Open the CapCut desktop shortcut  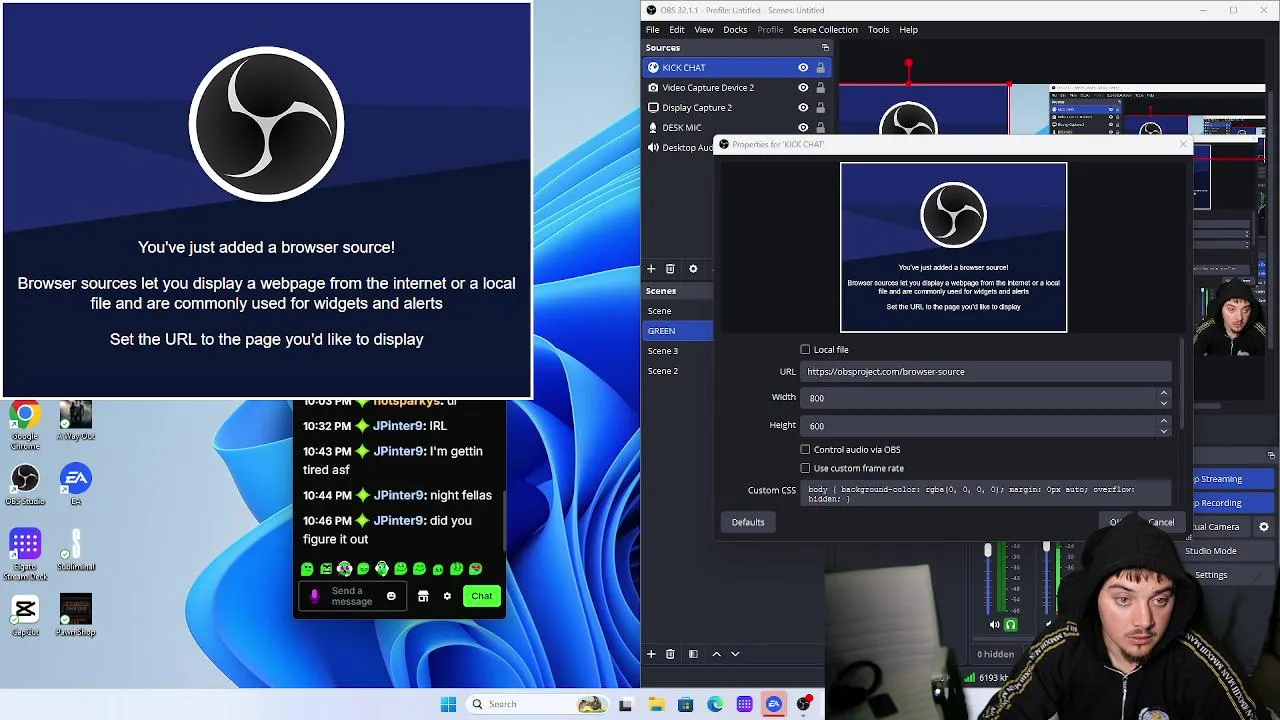tap(25, 615)
